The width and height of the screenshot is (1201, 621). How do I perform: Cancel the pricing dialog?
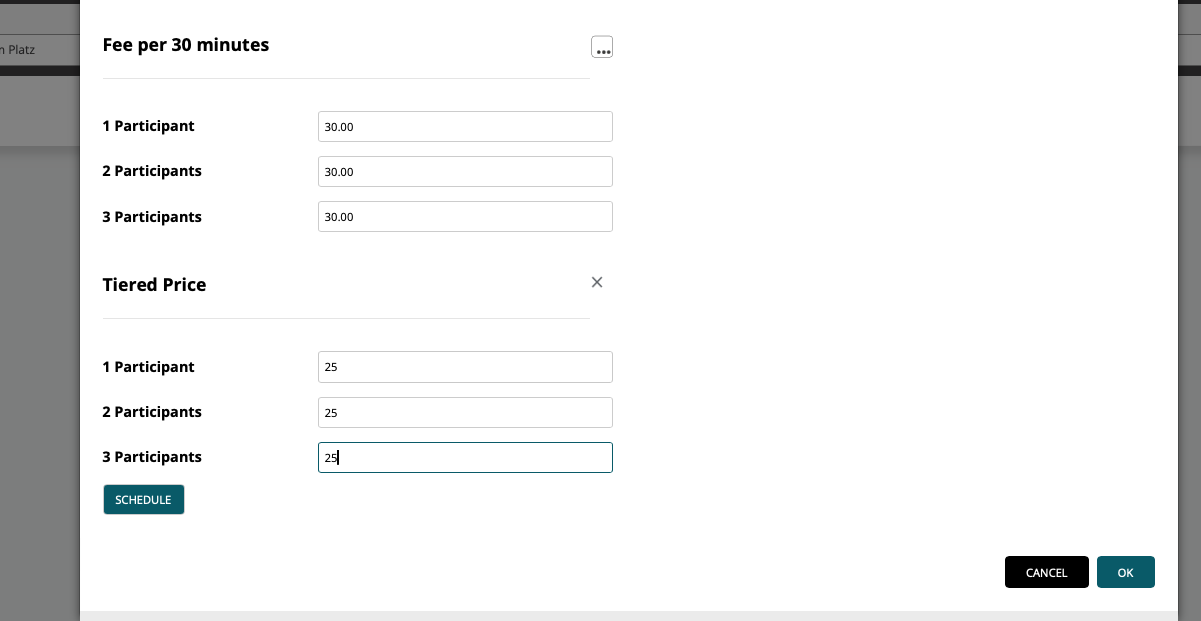point(1047,572)
